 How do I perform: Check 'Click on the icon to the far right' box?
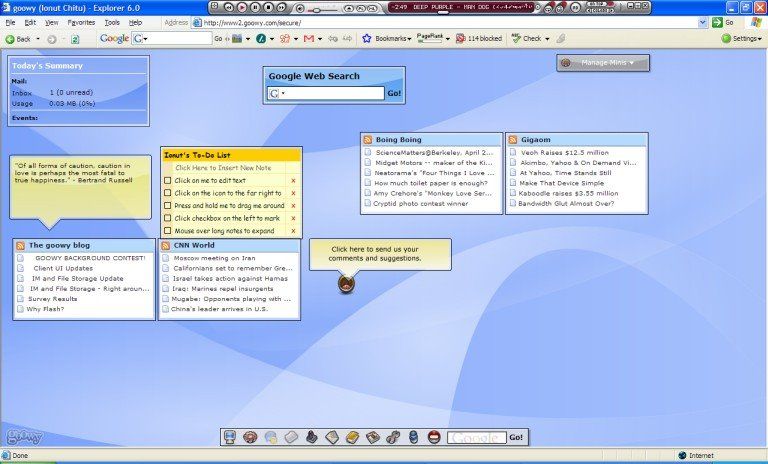[168, 193]
